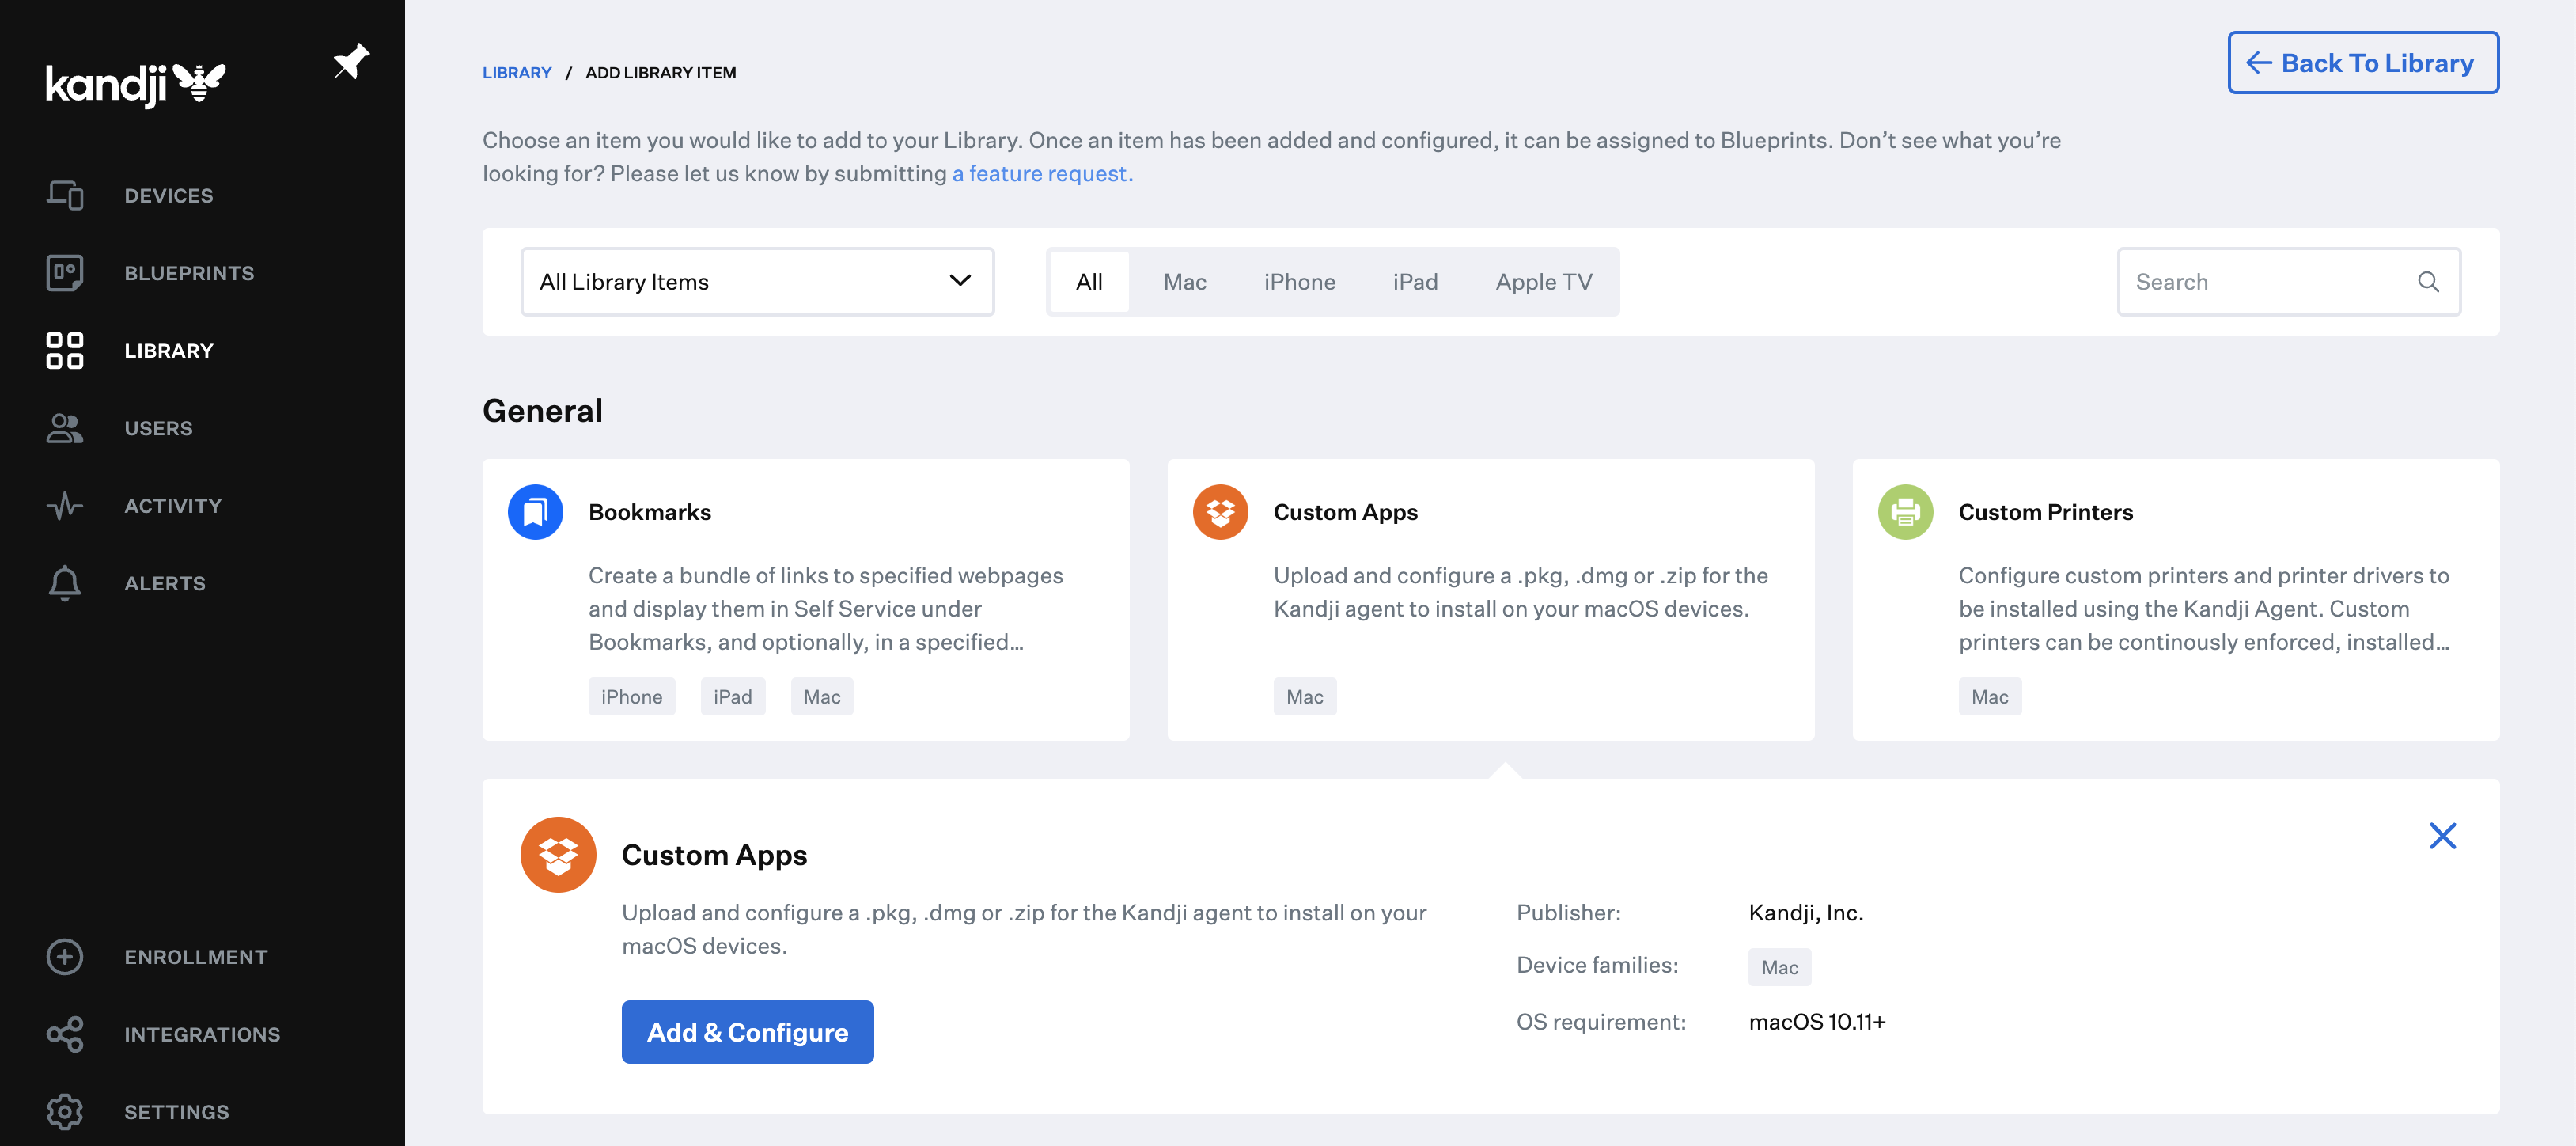Select the Apple TV filter tab
The width and height of the screenshot is (2576, 1146).
click(1543, 279)
